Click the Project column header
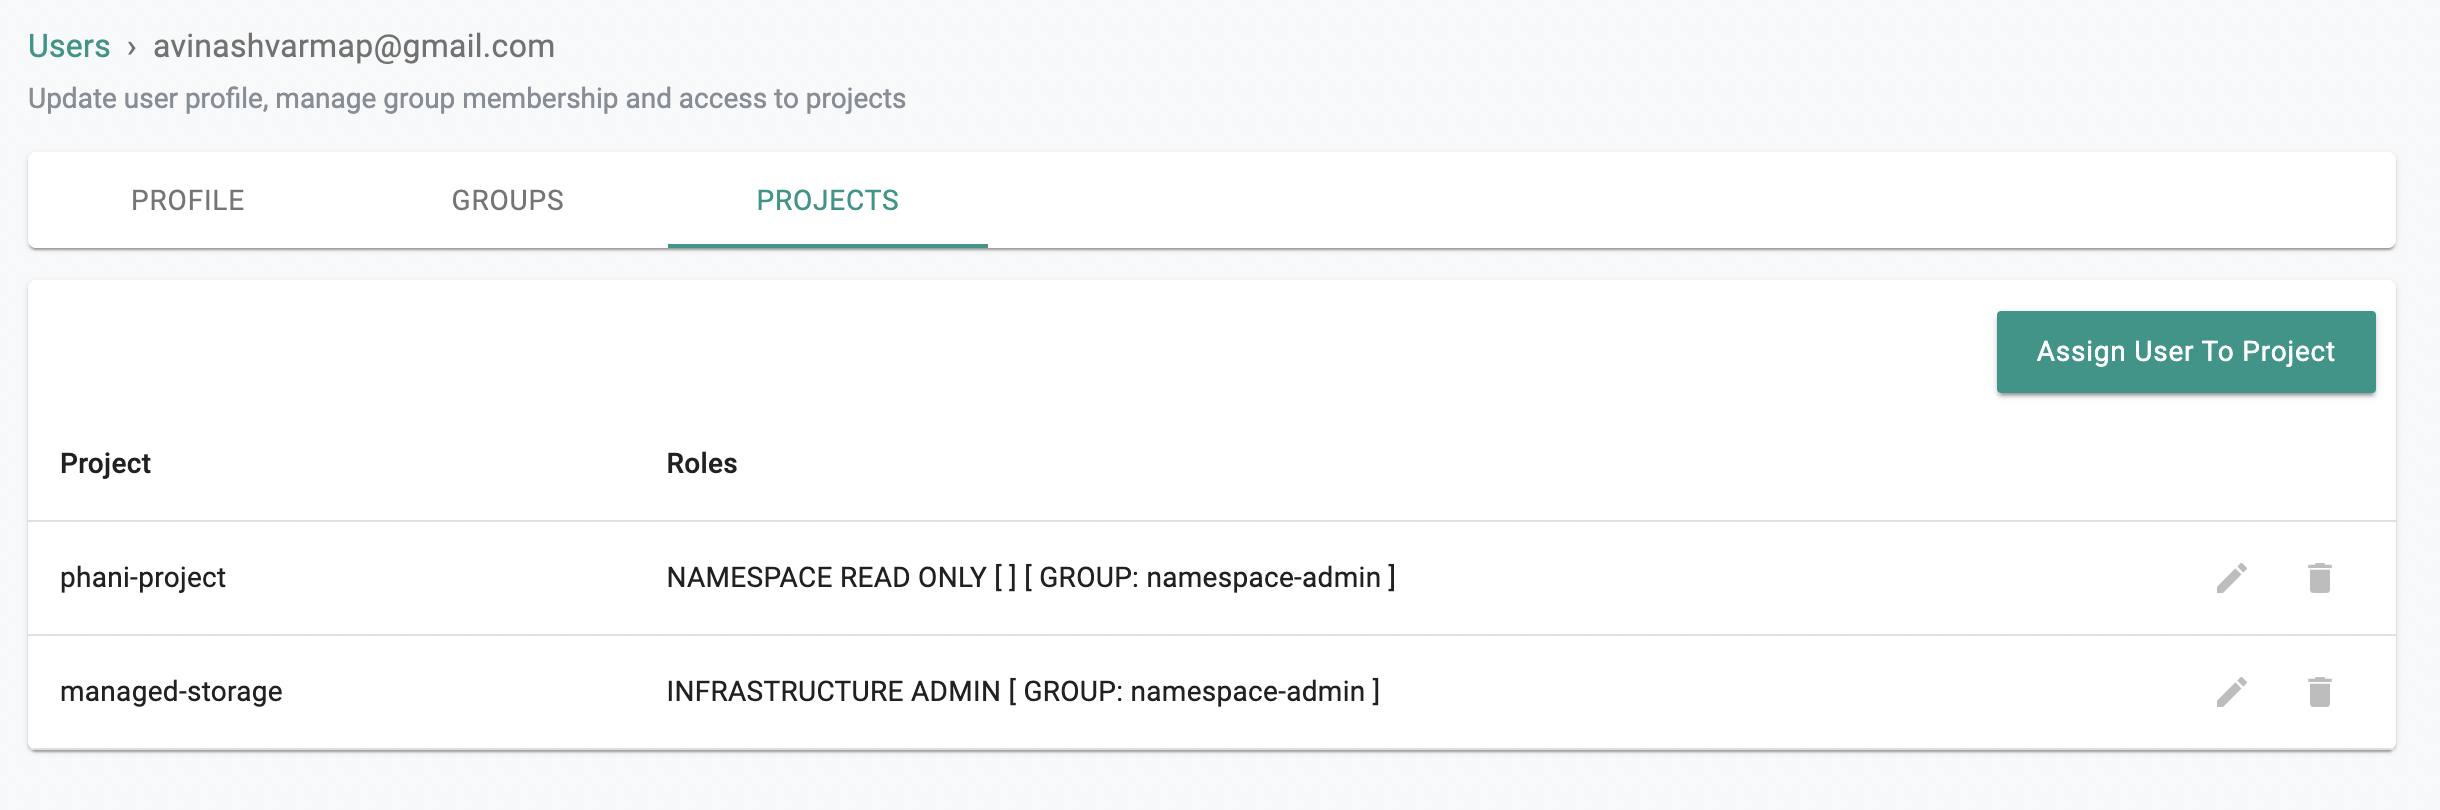The image size is (2440, 810). tap(105, 464)
